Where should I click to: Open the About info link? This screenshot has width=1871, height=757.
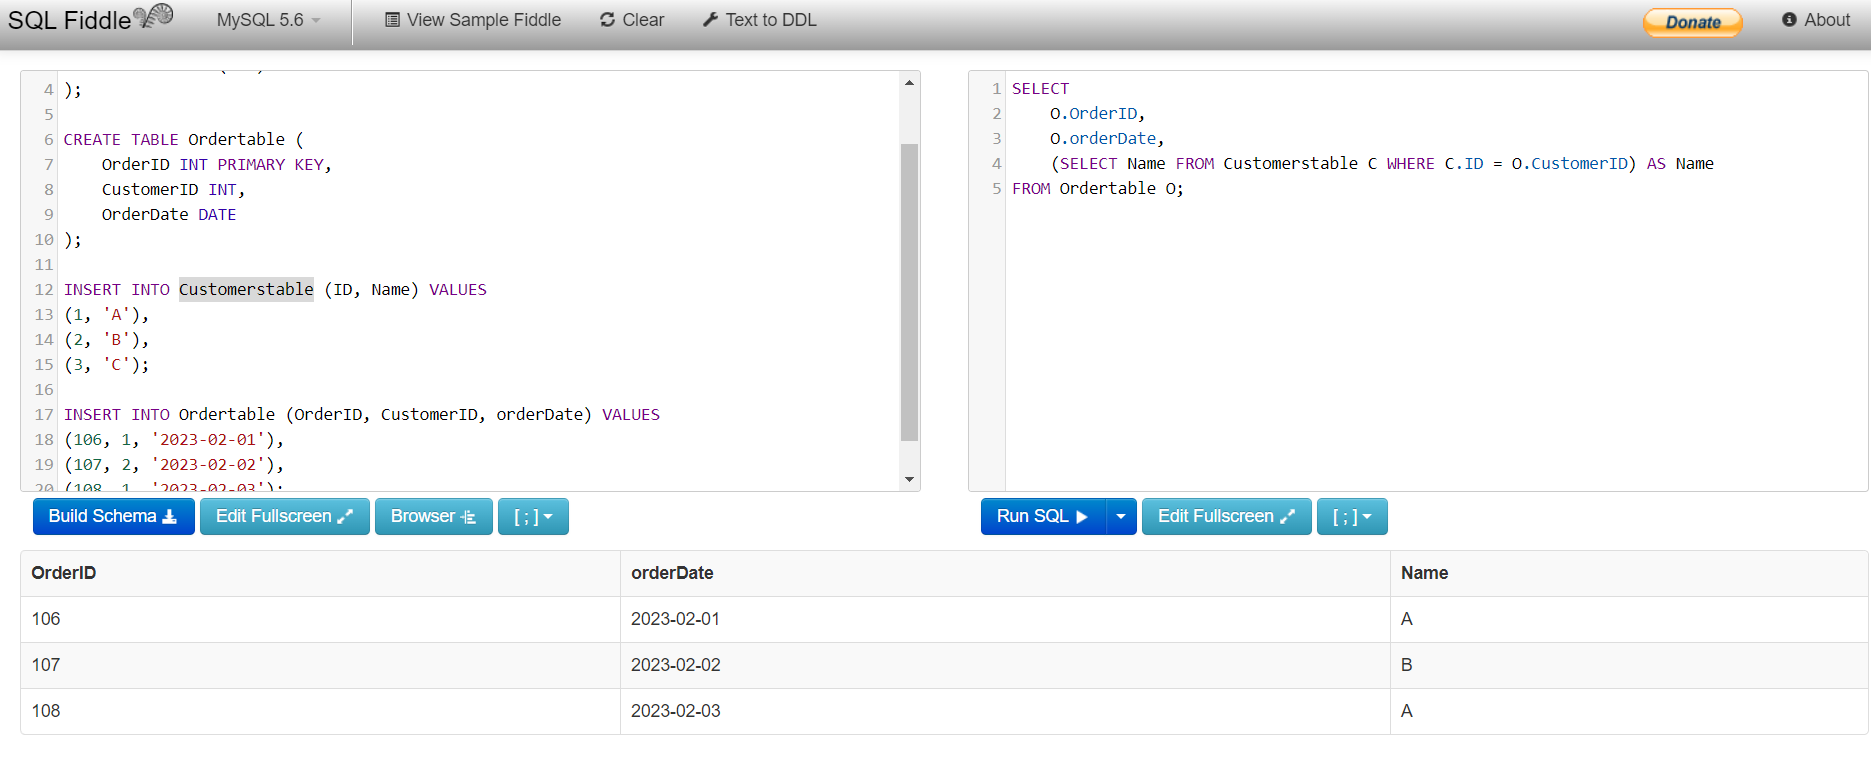pyautogui.click(x=1816, y=20)
